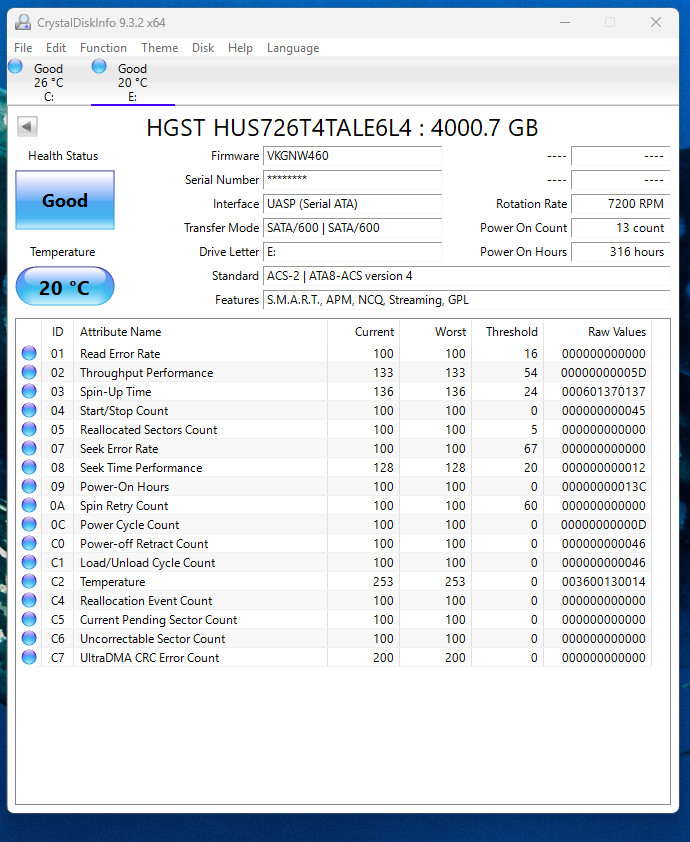Image resolution: width=690 pixels, height=842 pixels.
Task: Click the Power On Count 13 count value
Action: [621, 228]
